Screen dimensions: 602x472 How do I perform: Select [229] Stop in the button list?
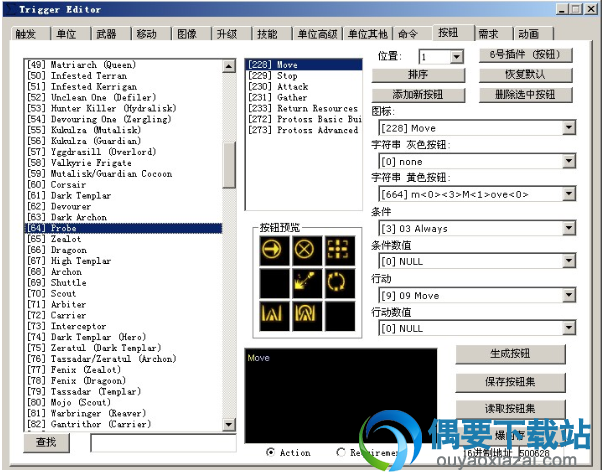click(303, 76)
